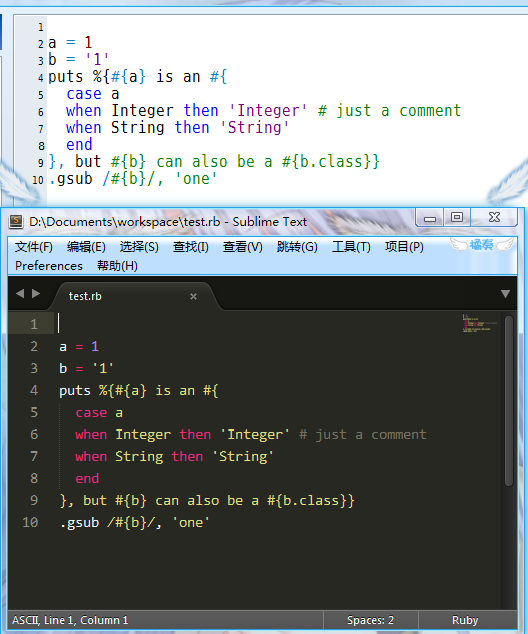Click '.gsub' in upper white editor
The height and width of the screenshot is (634, 528).
pyautogui.click(x=70, y=179)
